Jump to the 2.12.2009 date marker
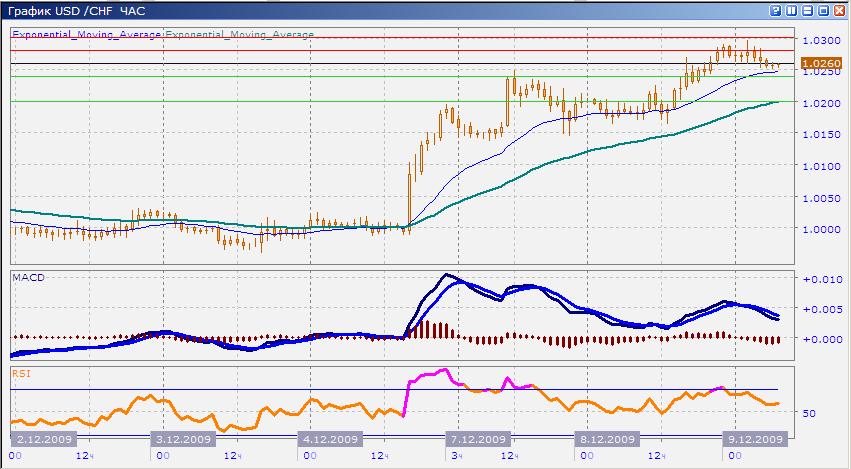The height and width of the screenshot is (469, 851). coord(41,439)
